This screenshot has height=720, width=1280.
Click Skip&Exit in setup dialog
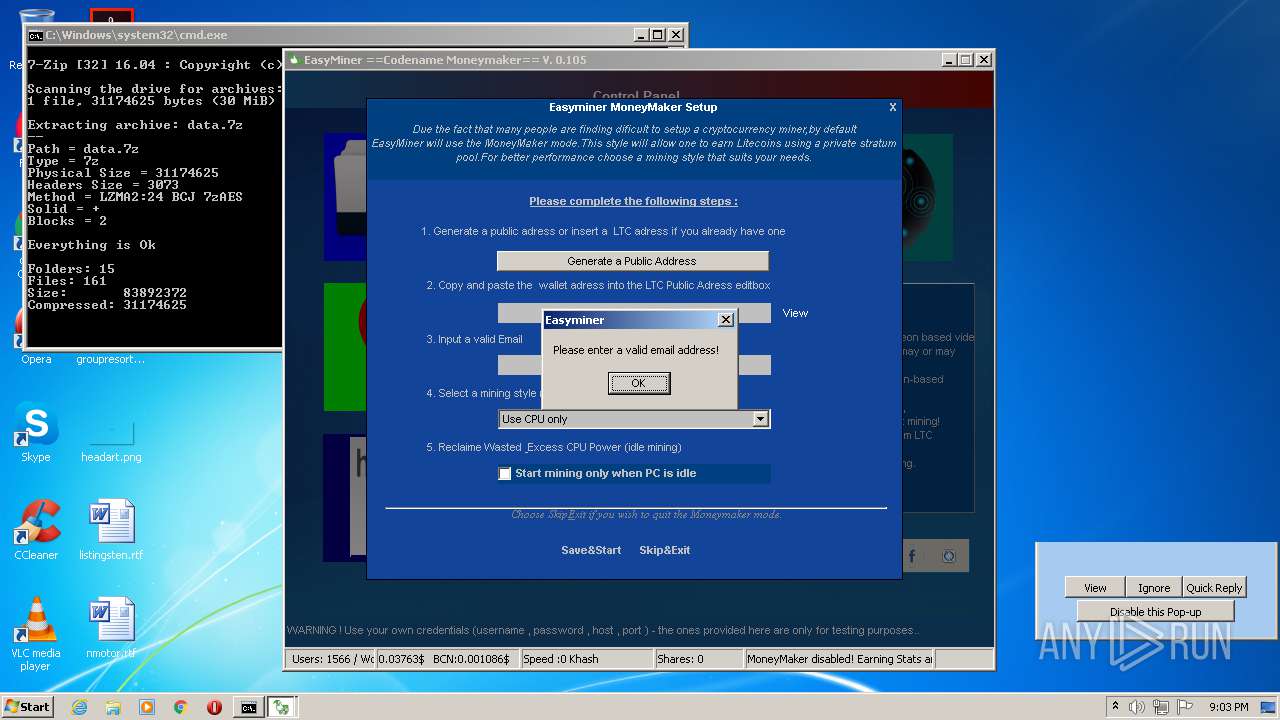tap(665, 550)
